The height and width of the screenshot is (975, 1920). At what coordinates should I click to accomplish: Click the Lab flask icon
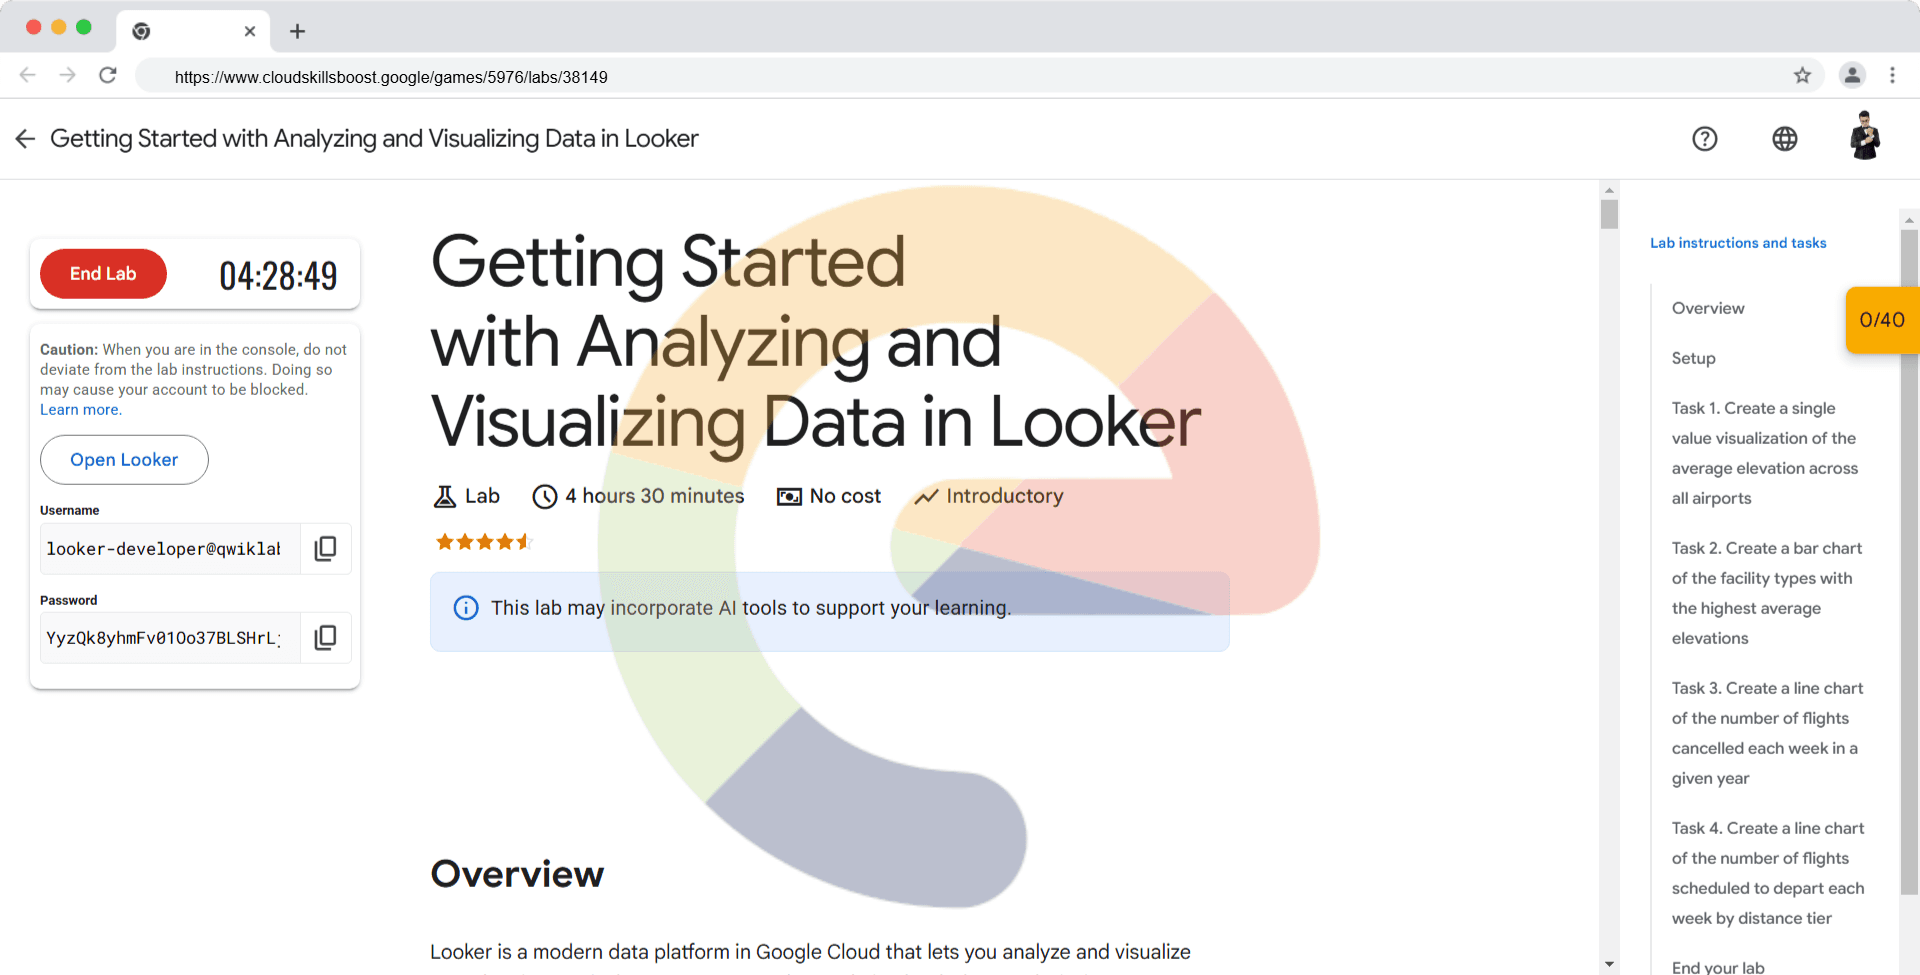[x=445, y=496]
